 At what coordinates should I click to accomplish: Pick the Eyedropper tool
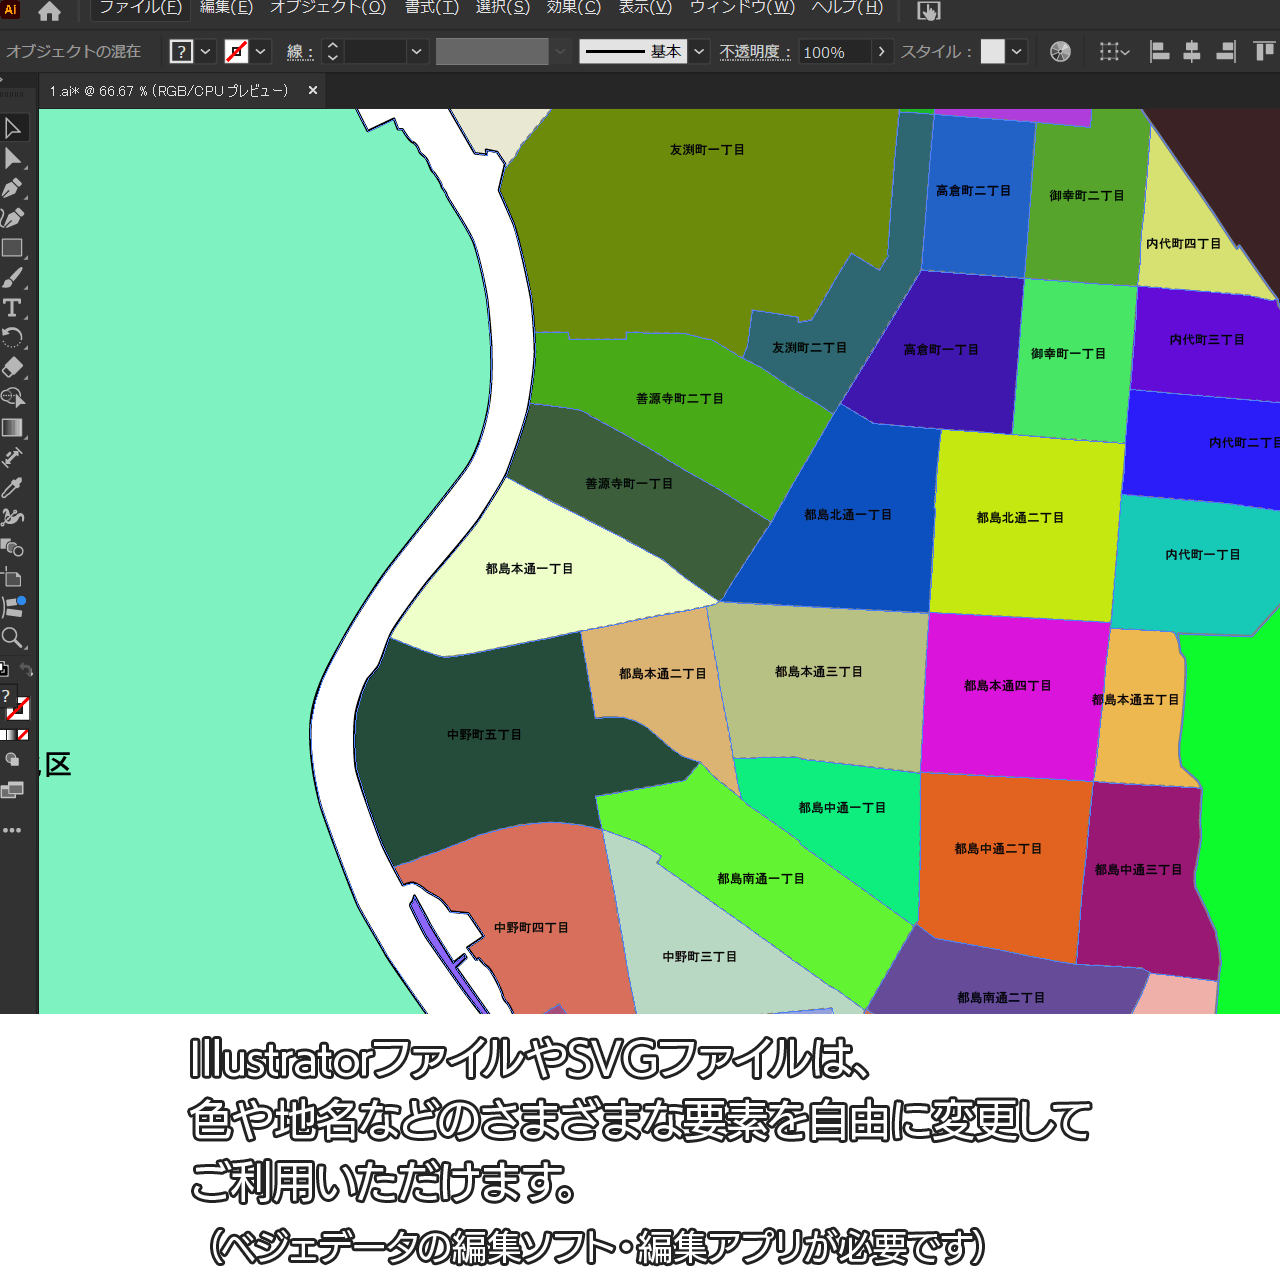(x=12, y=488)
